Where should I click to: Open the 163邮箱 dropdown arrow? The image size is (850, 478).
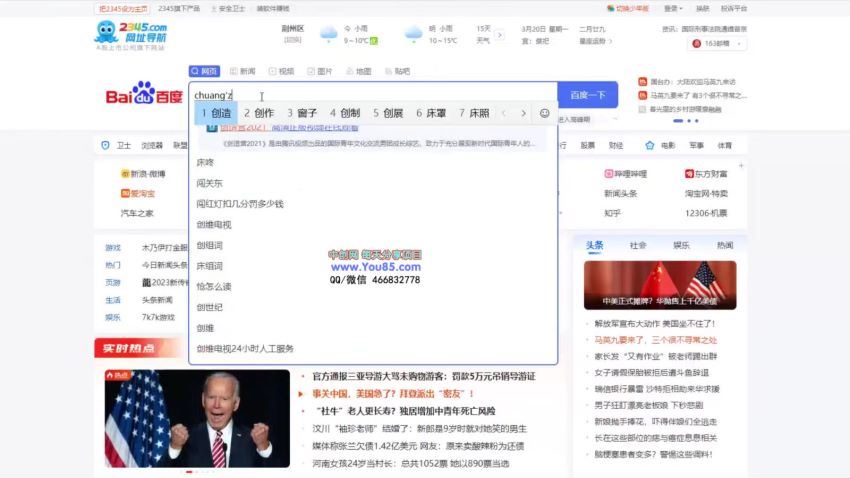tap(739, 43)
